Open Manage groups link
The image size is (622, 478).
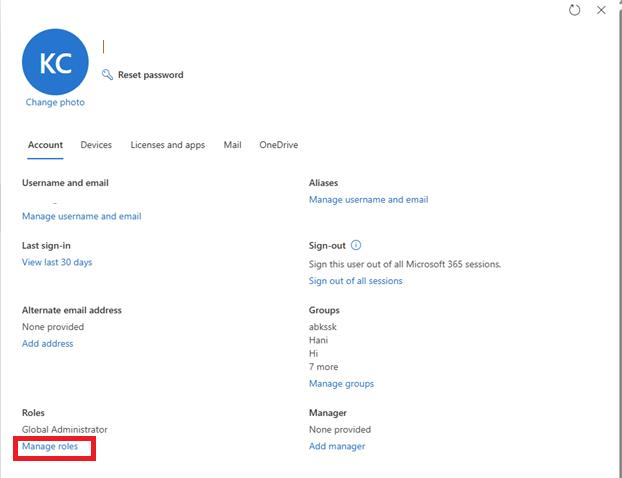pos(341,384)
